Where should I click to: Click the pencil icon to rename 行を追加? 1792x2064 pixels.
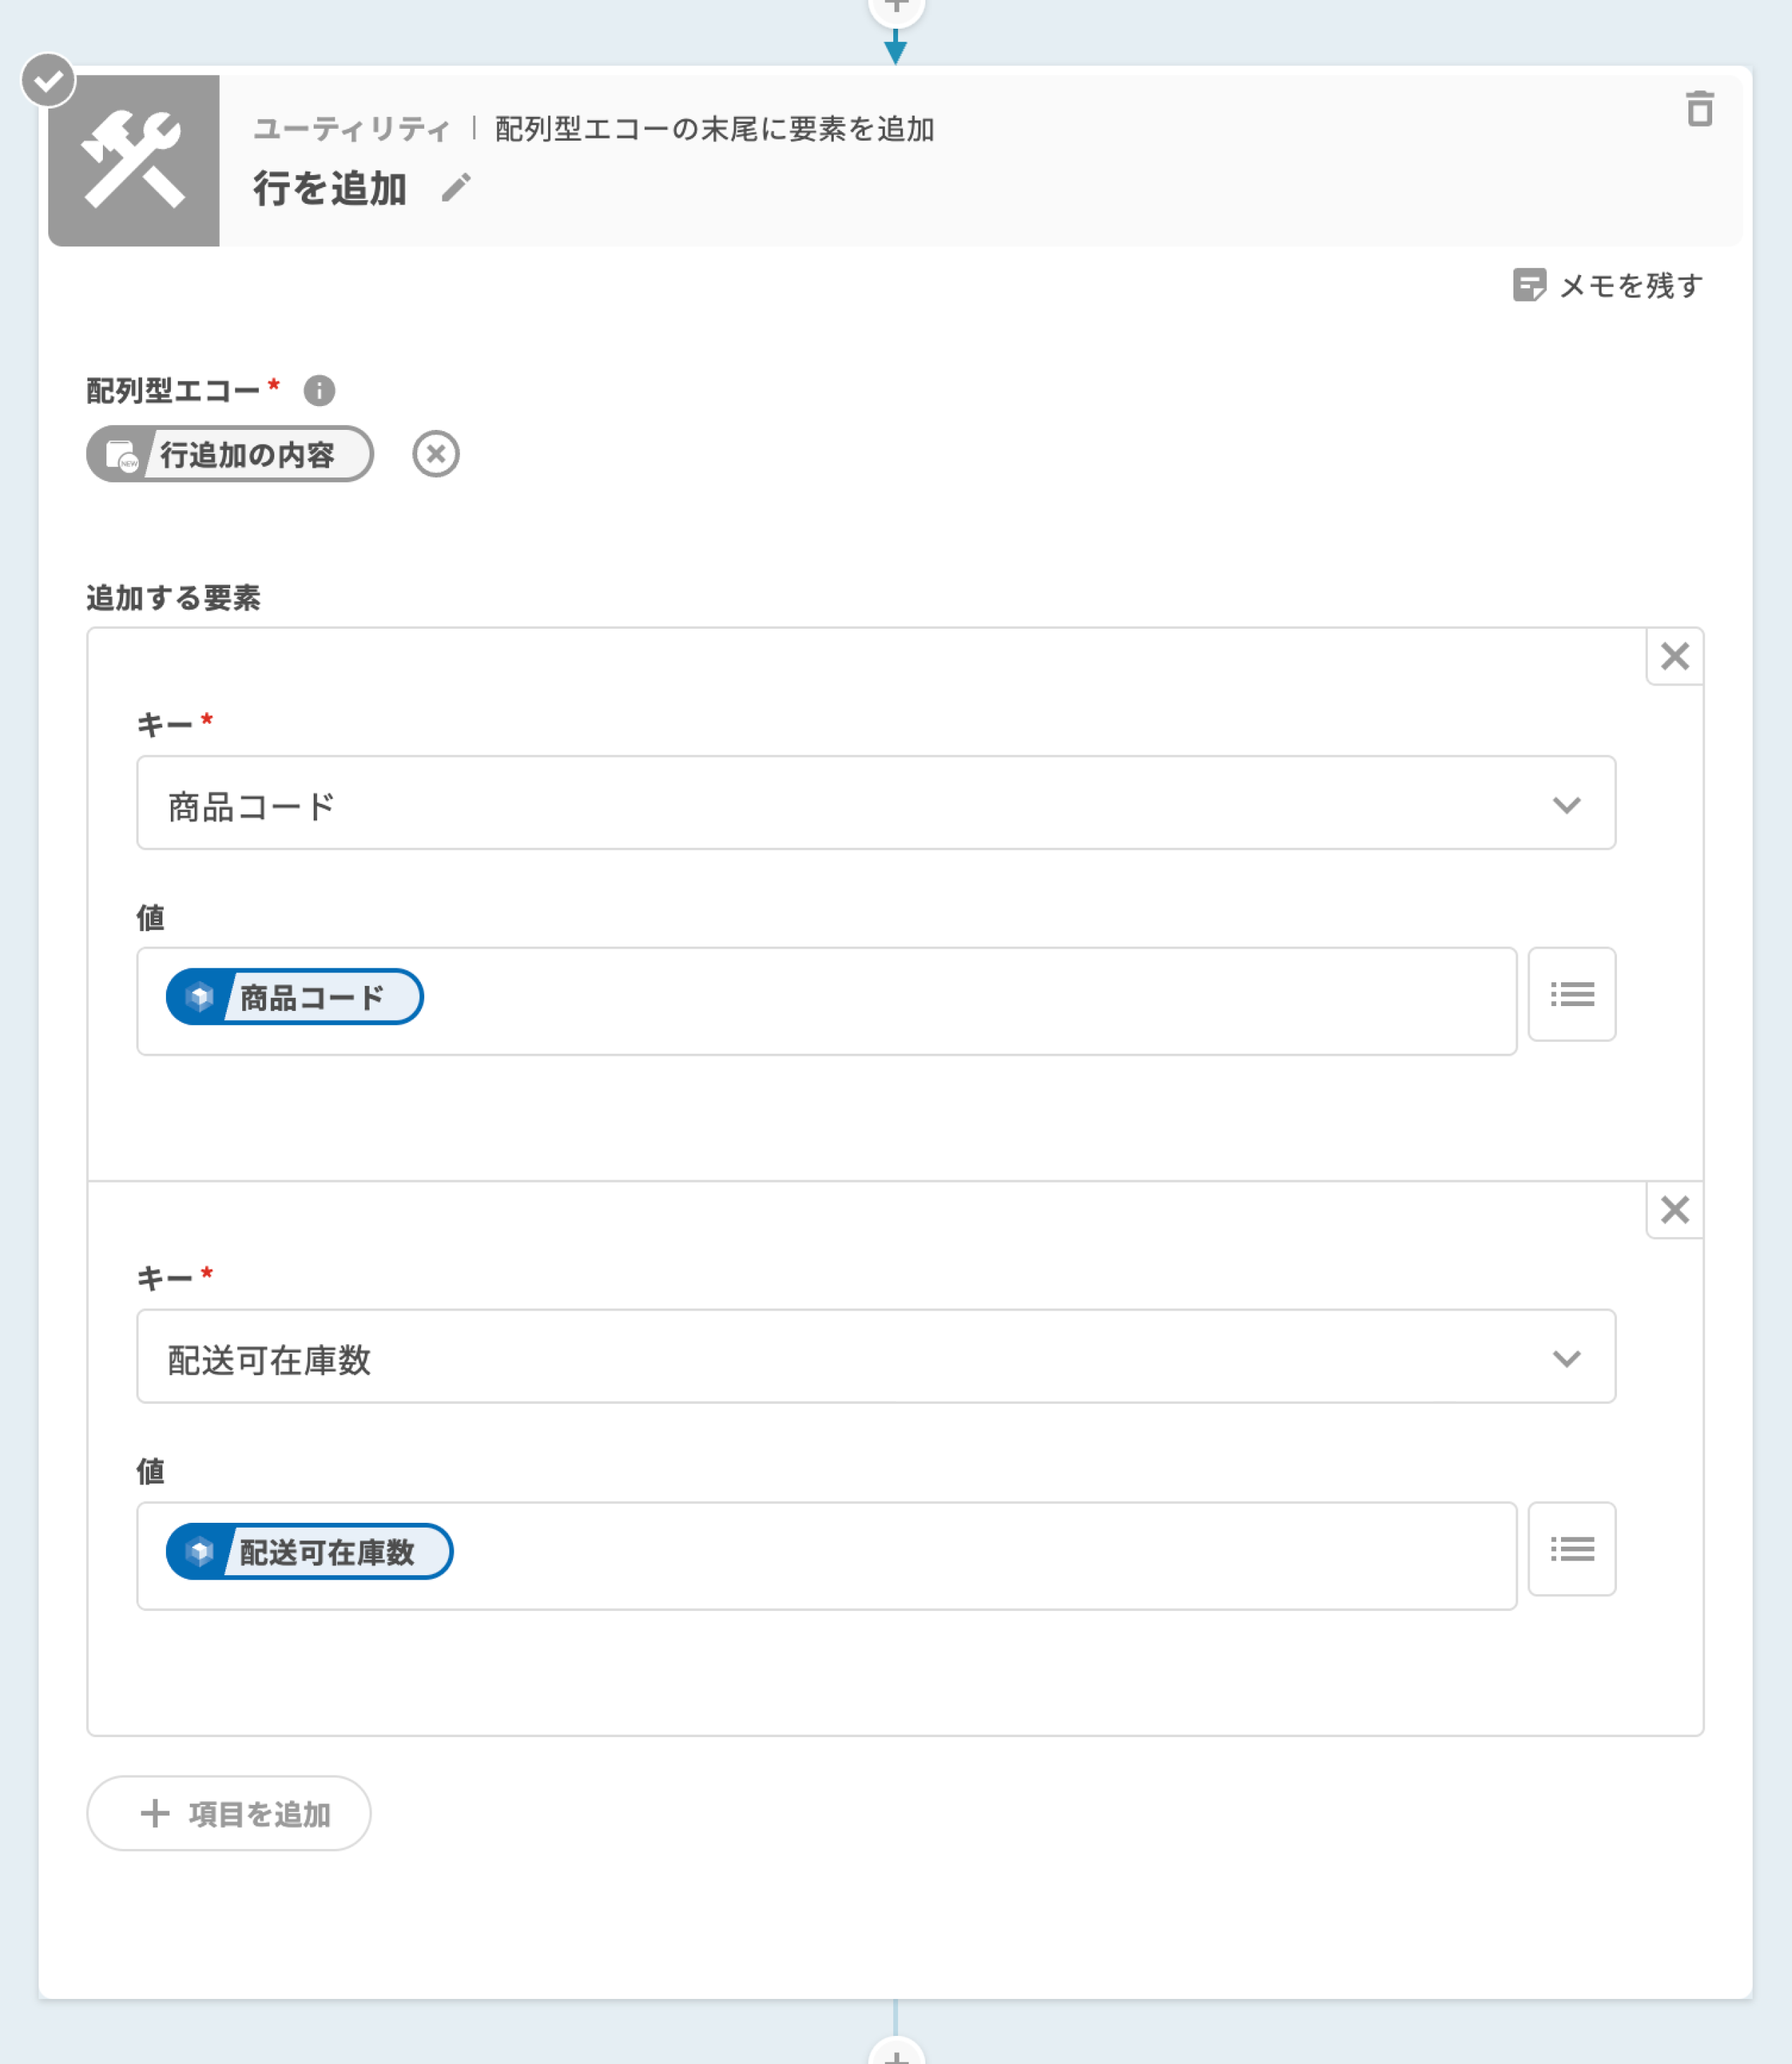pos(456,188)
